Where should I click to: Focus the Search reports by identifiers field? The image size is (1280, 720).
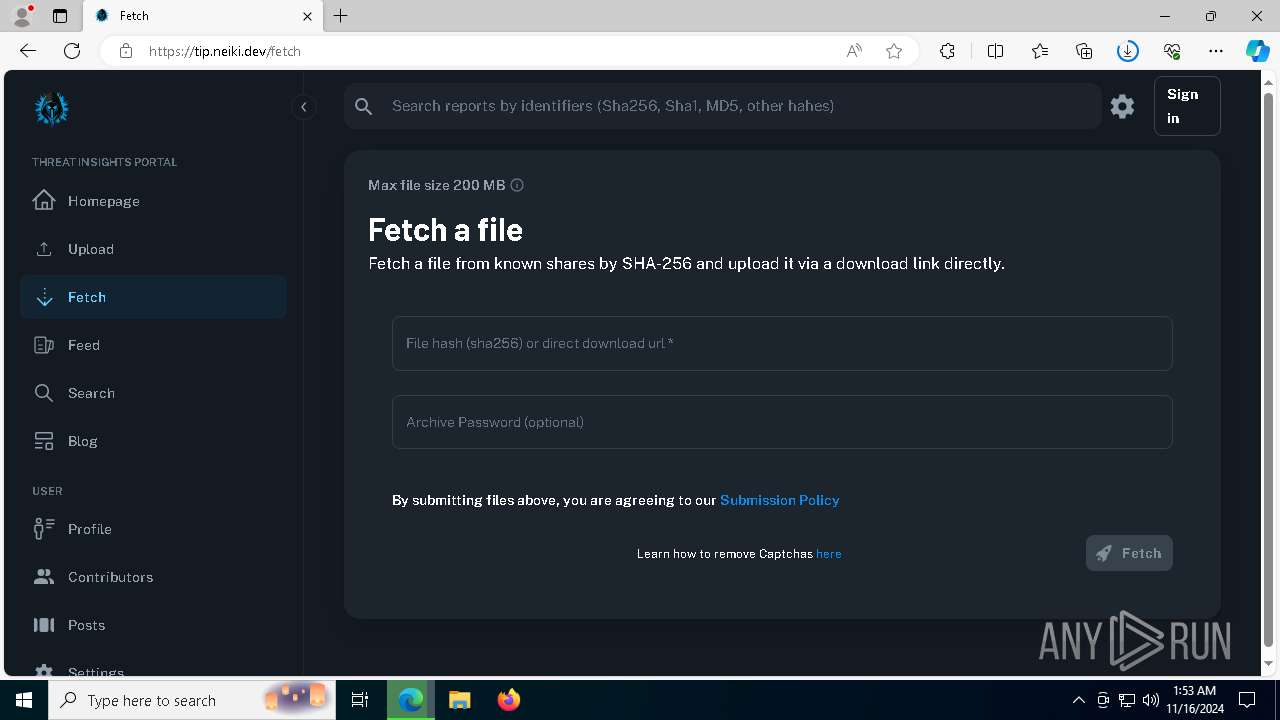(722, 106)
